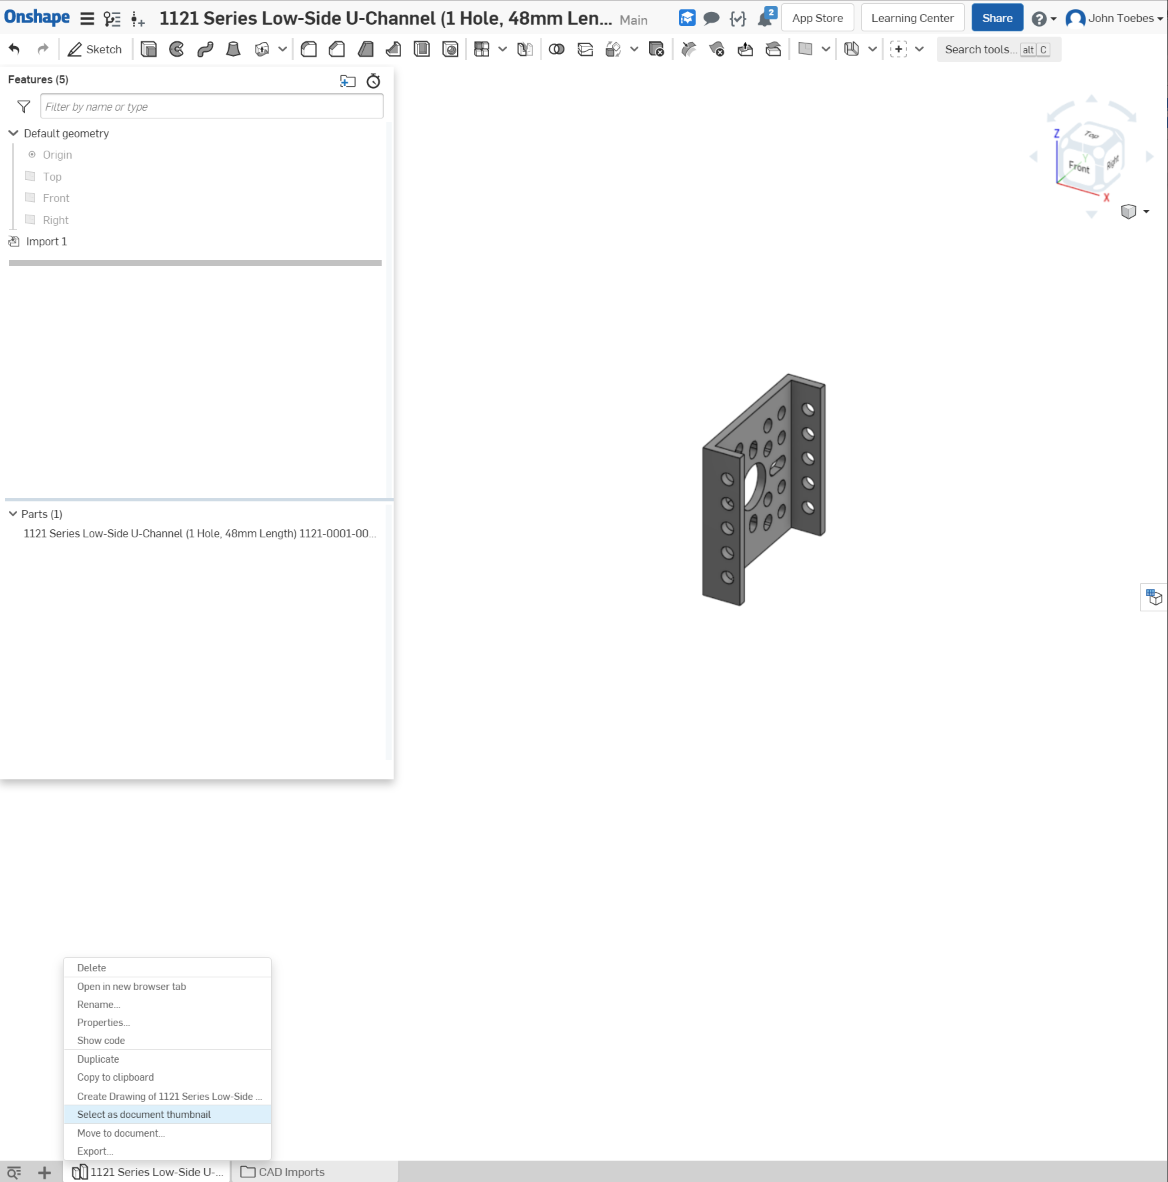The image size is (1168, 1182).
Task: Select the Boolean tool
Action: [x=556, y=49]
